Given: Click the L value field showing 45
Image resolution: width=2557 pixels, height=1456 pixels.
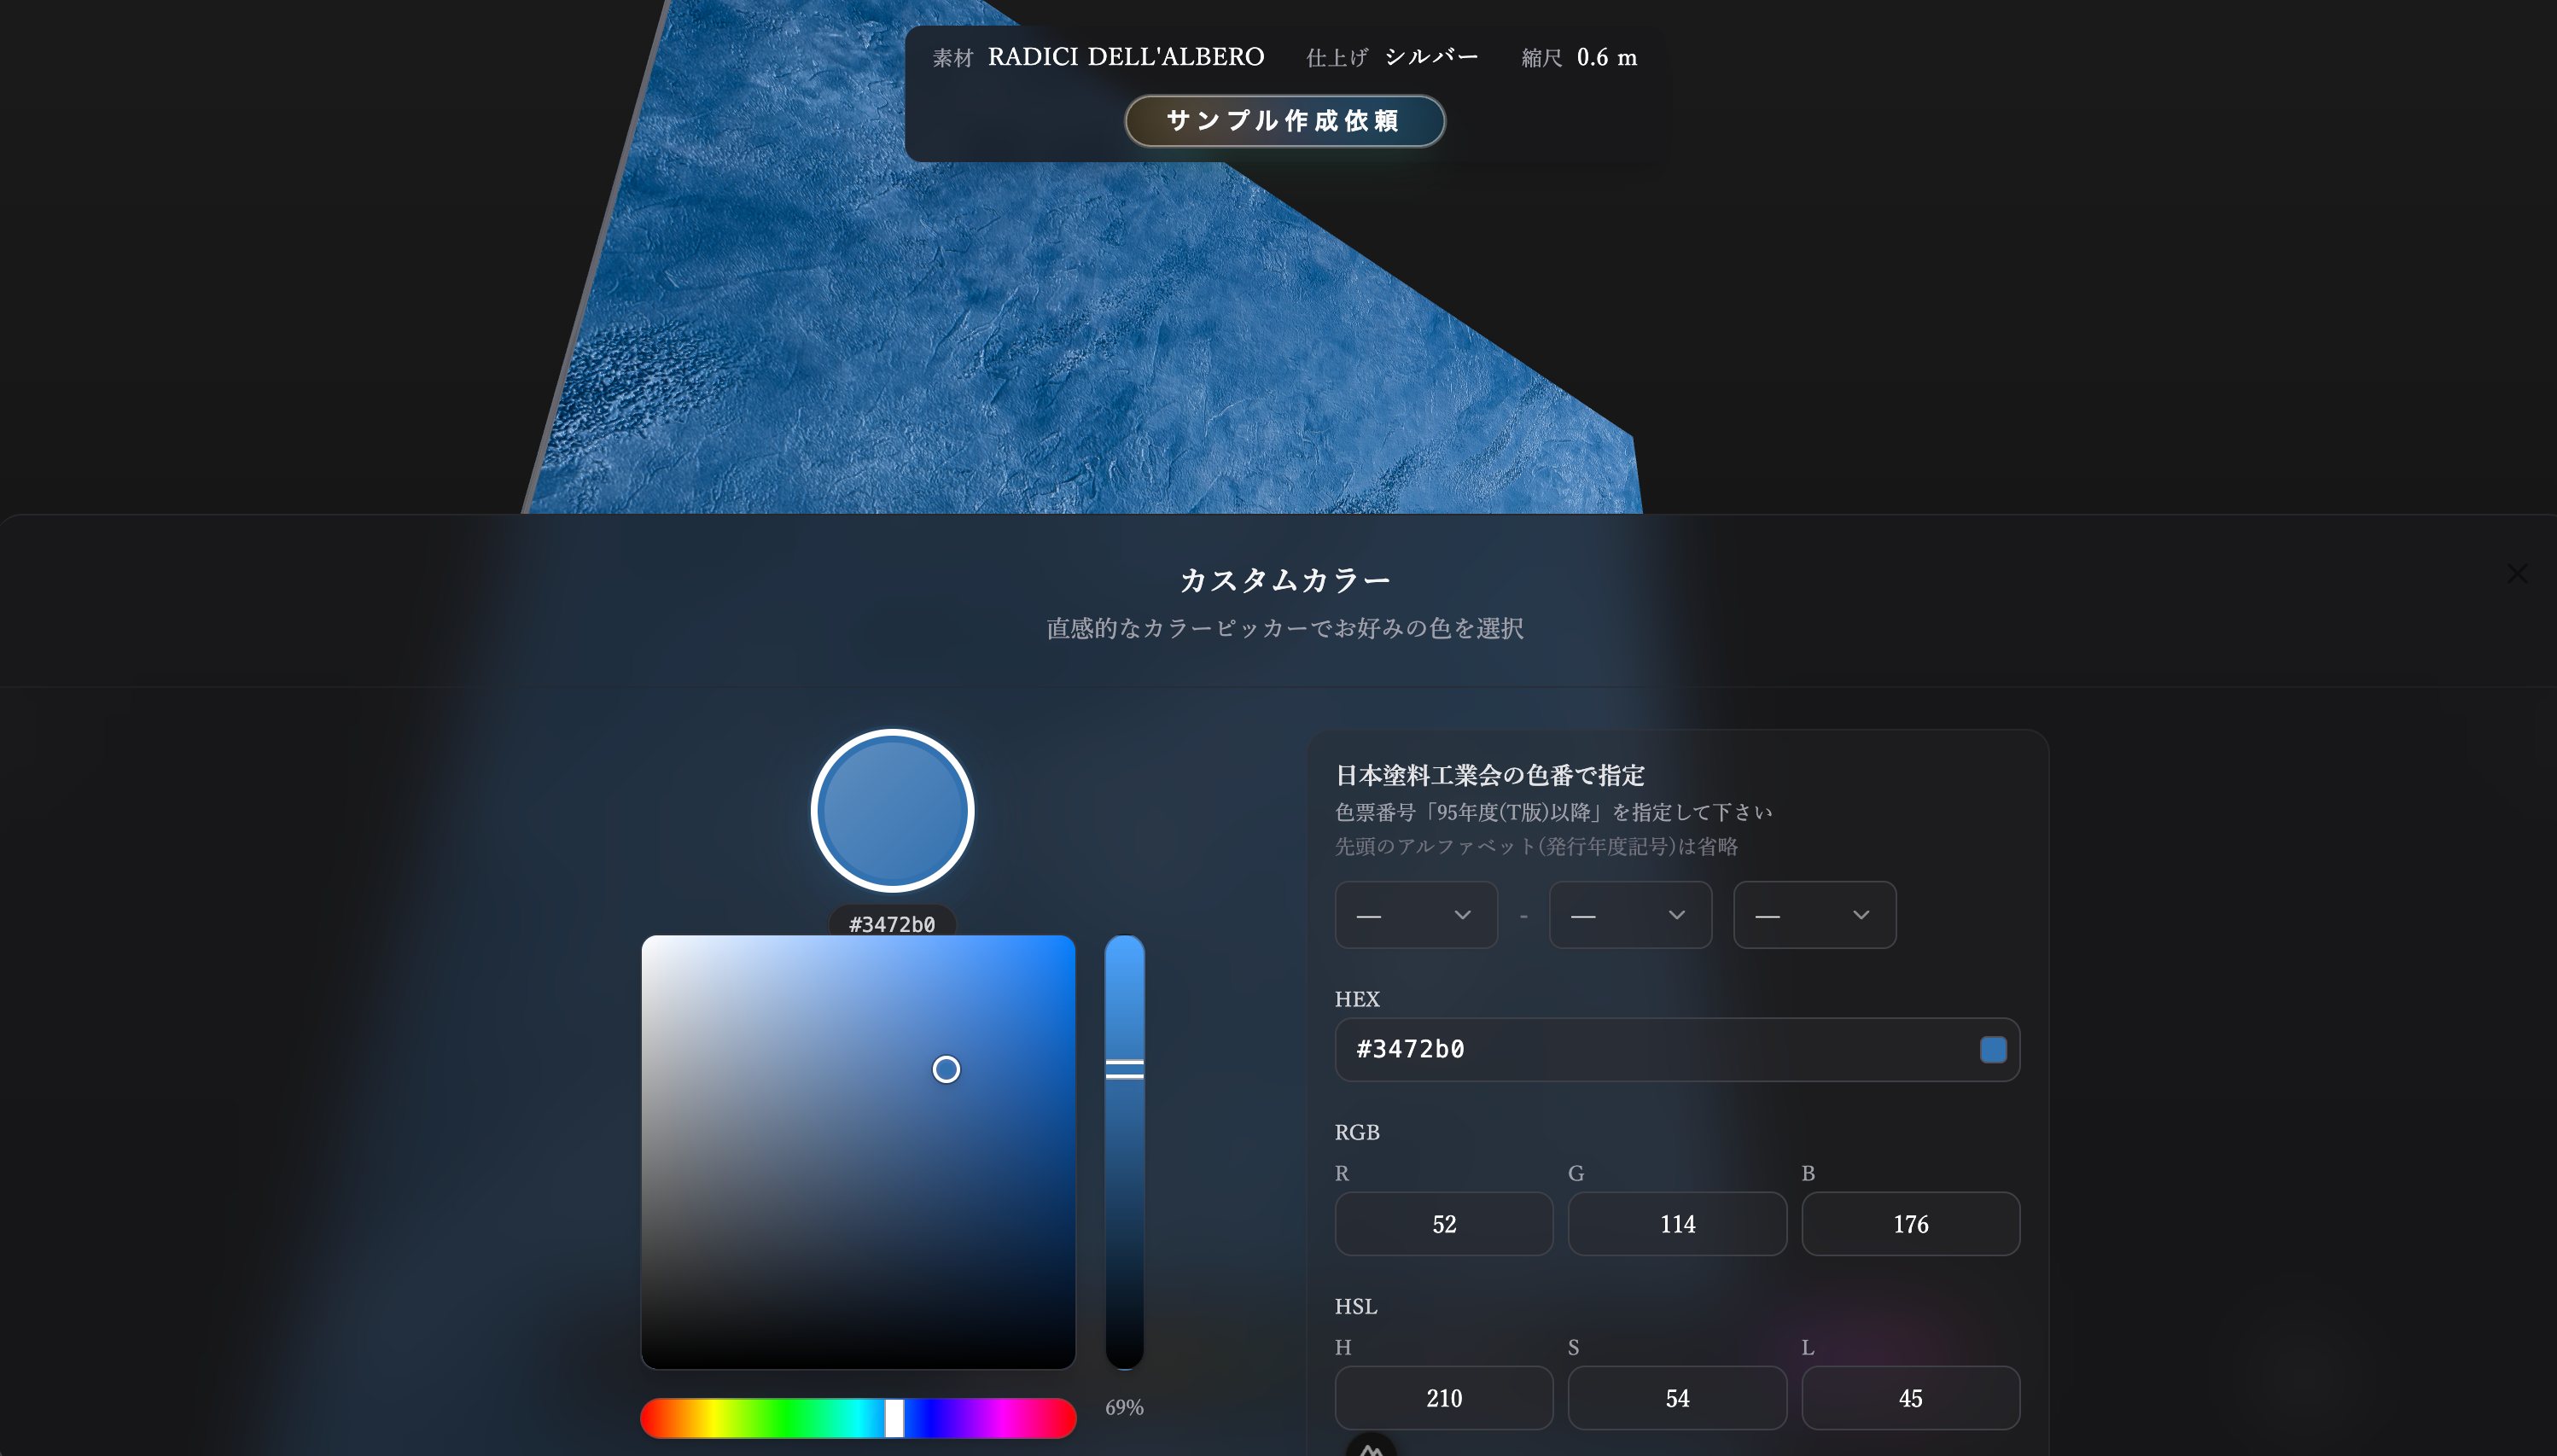Looking at the screenshot, I should click(1909, 1397).
